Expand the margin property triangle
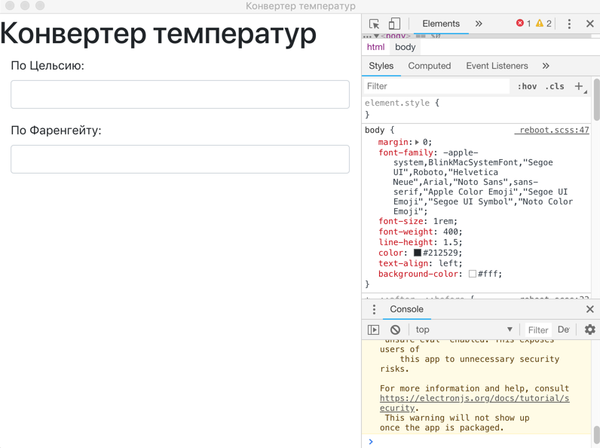The height and width of the screenshot is (448, 600). click(x=418, y=143)
